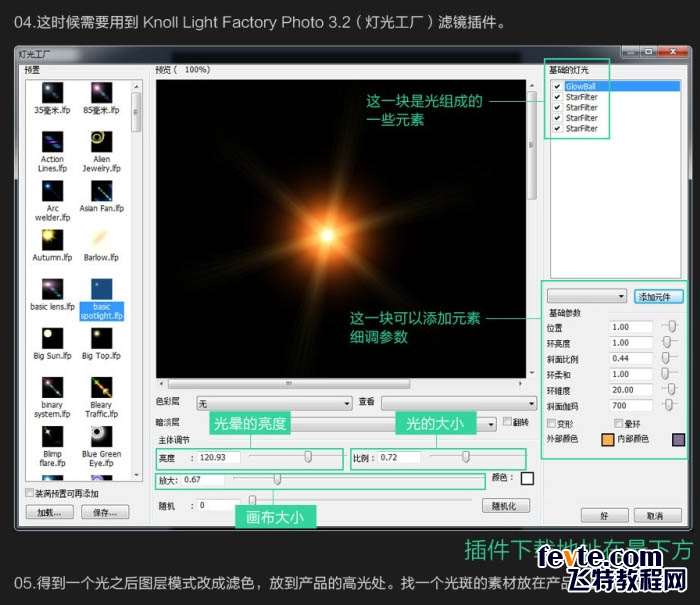Open the 内部颜色 purple swatch

pyautogui.click(x=678, y=439)
